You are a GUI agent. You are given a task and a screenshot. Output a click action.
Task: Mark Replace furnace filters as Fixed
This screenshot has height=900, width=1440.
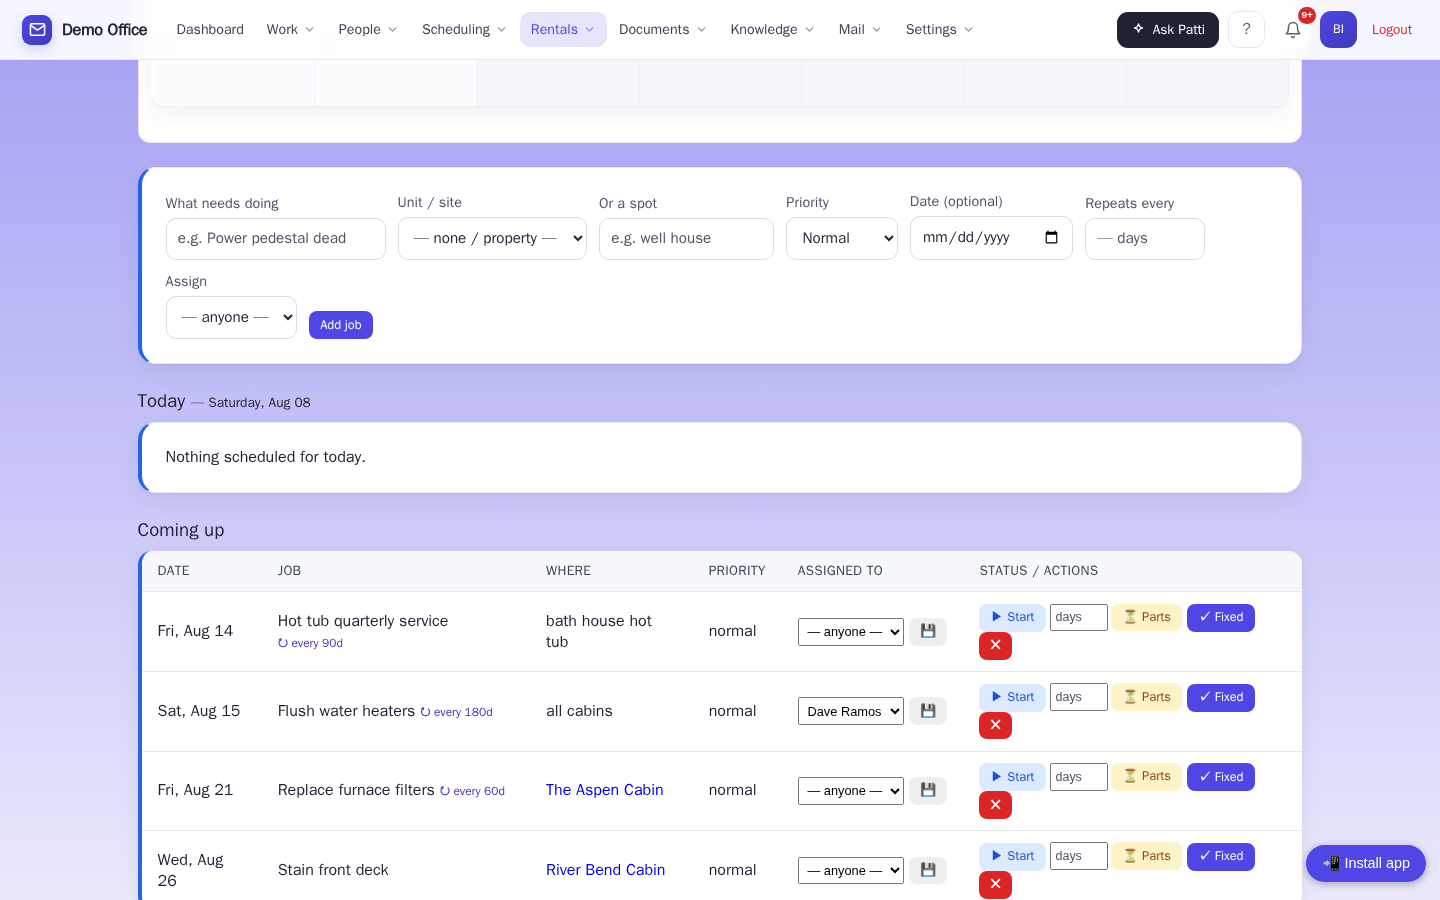[1221, 777]
